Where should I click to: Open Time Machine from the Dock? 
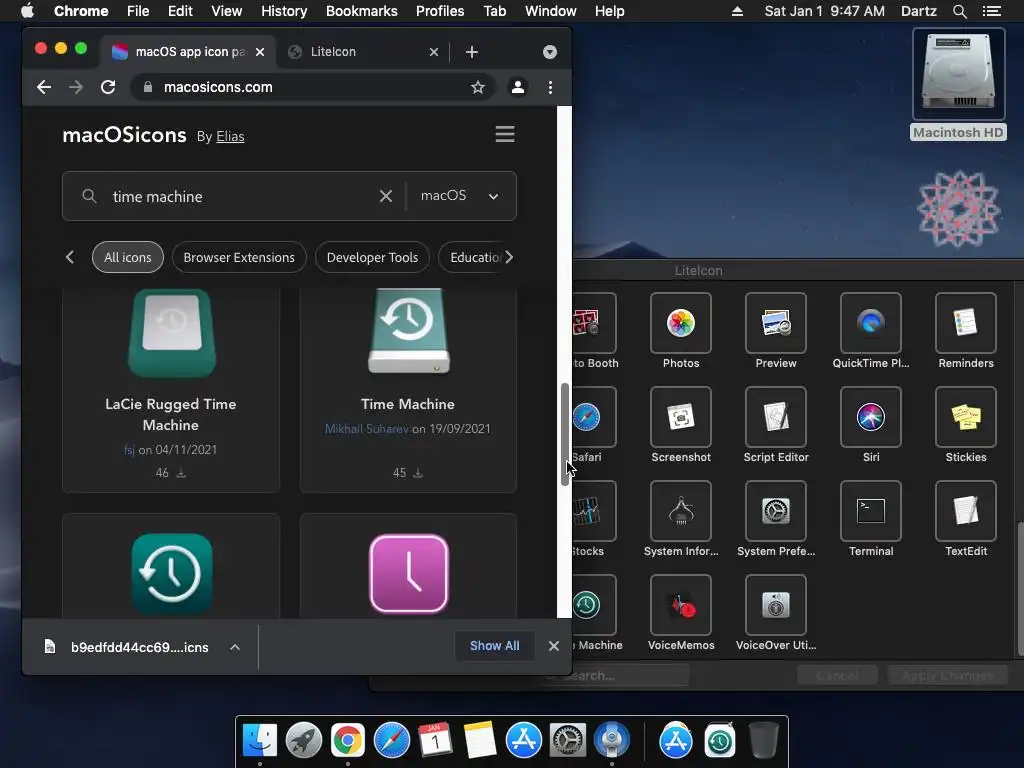pos(720,741)
